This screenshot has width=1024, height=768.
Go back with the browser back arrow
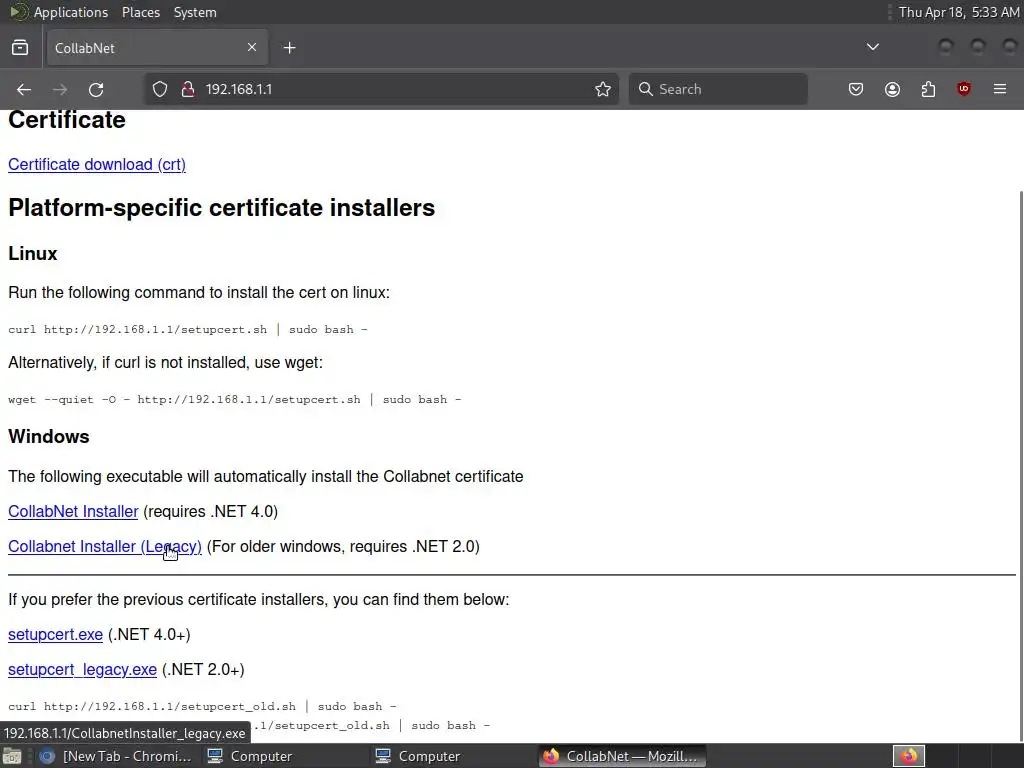point(24,89)
